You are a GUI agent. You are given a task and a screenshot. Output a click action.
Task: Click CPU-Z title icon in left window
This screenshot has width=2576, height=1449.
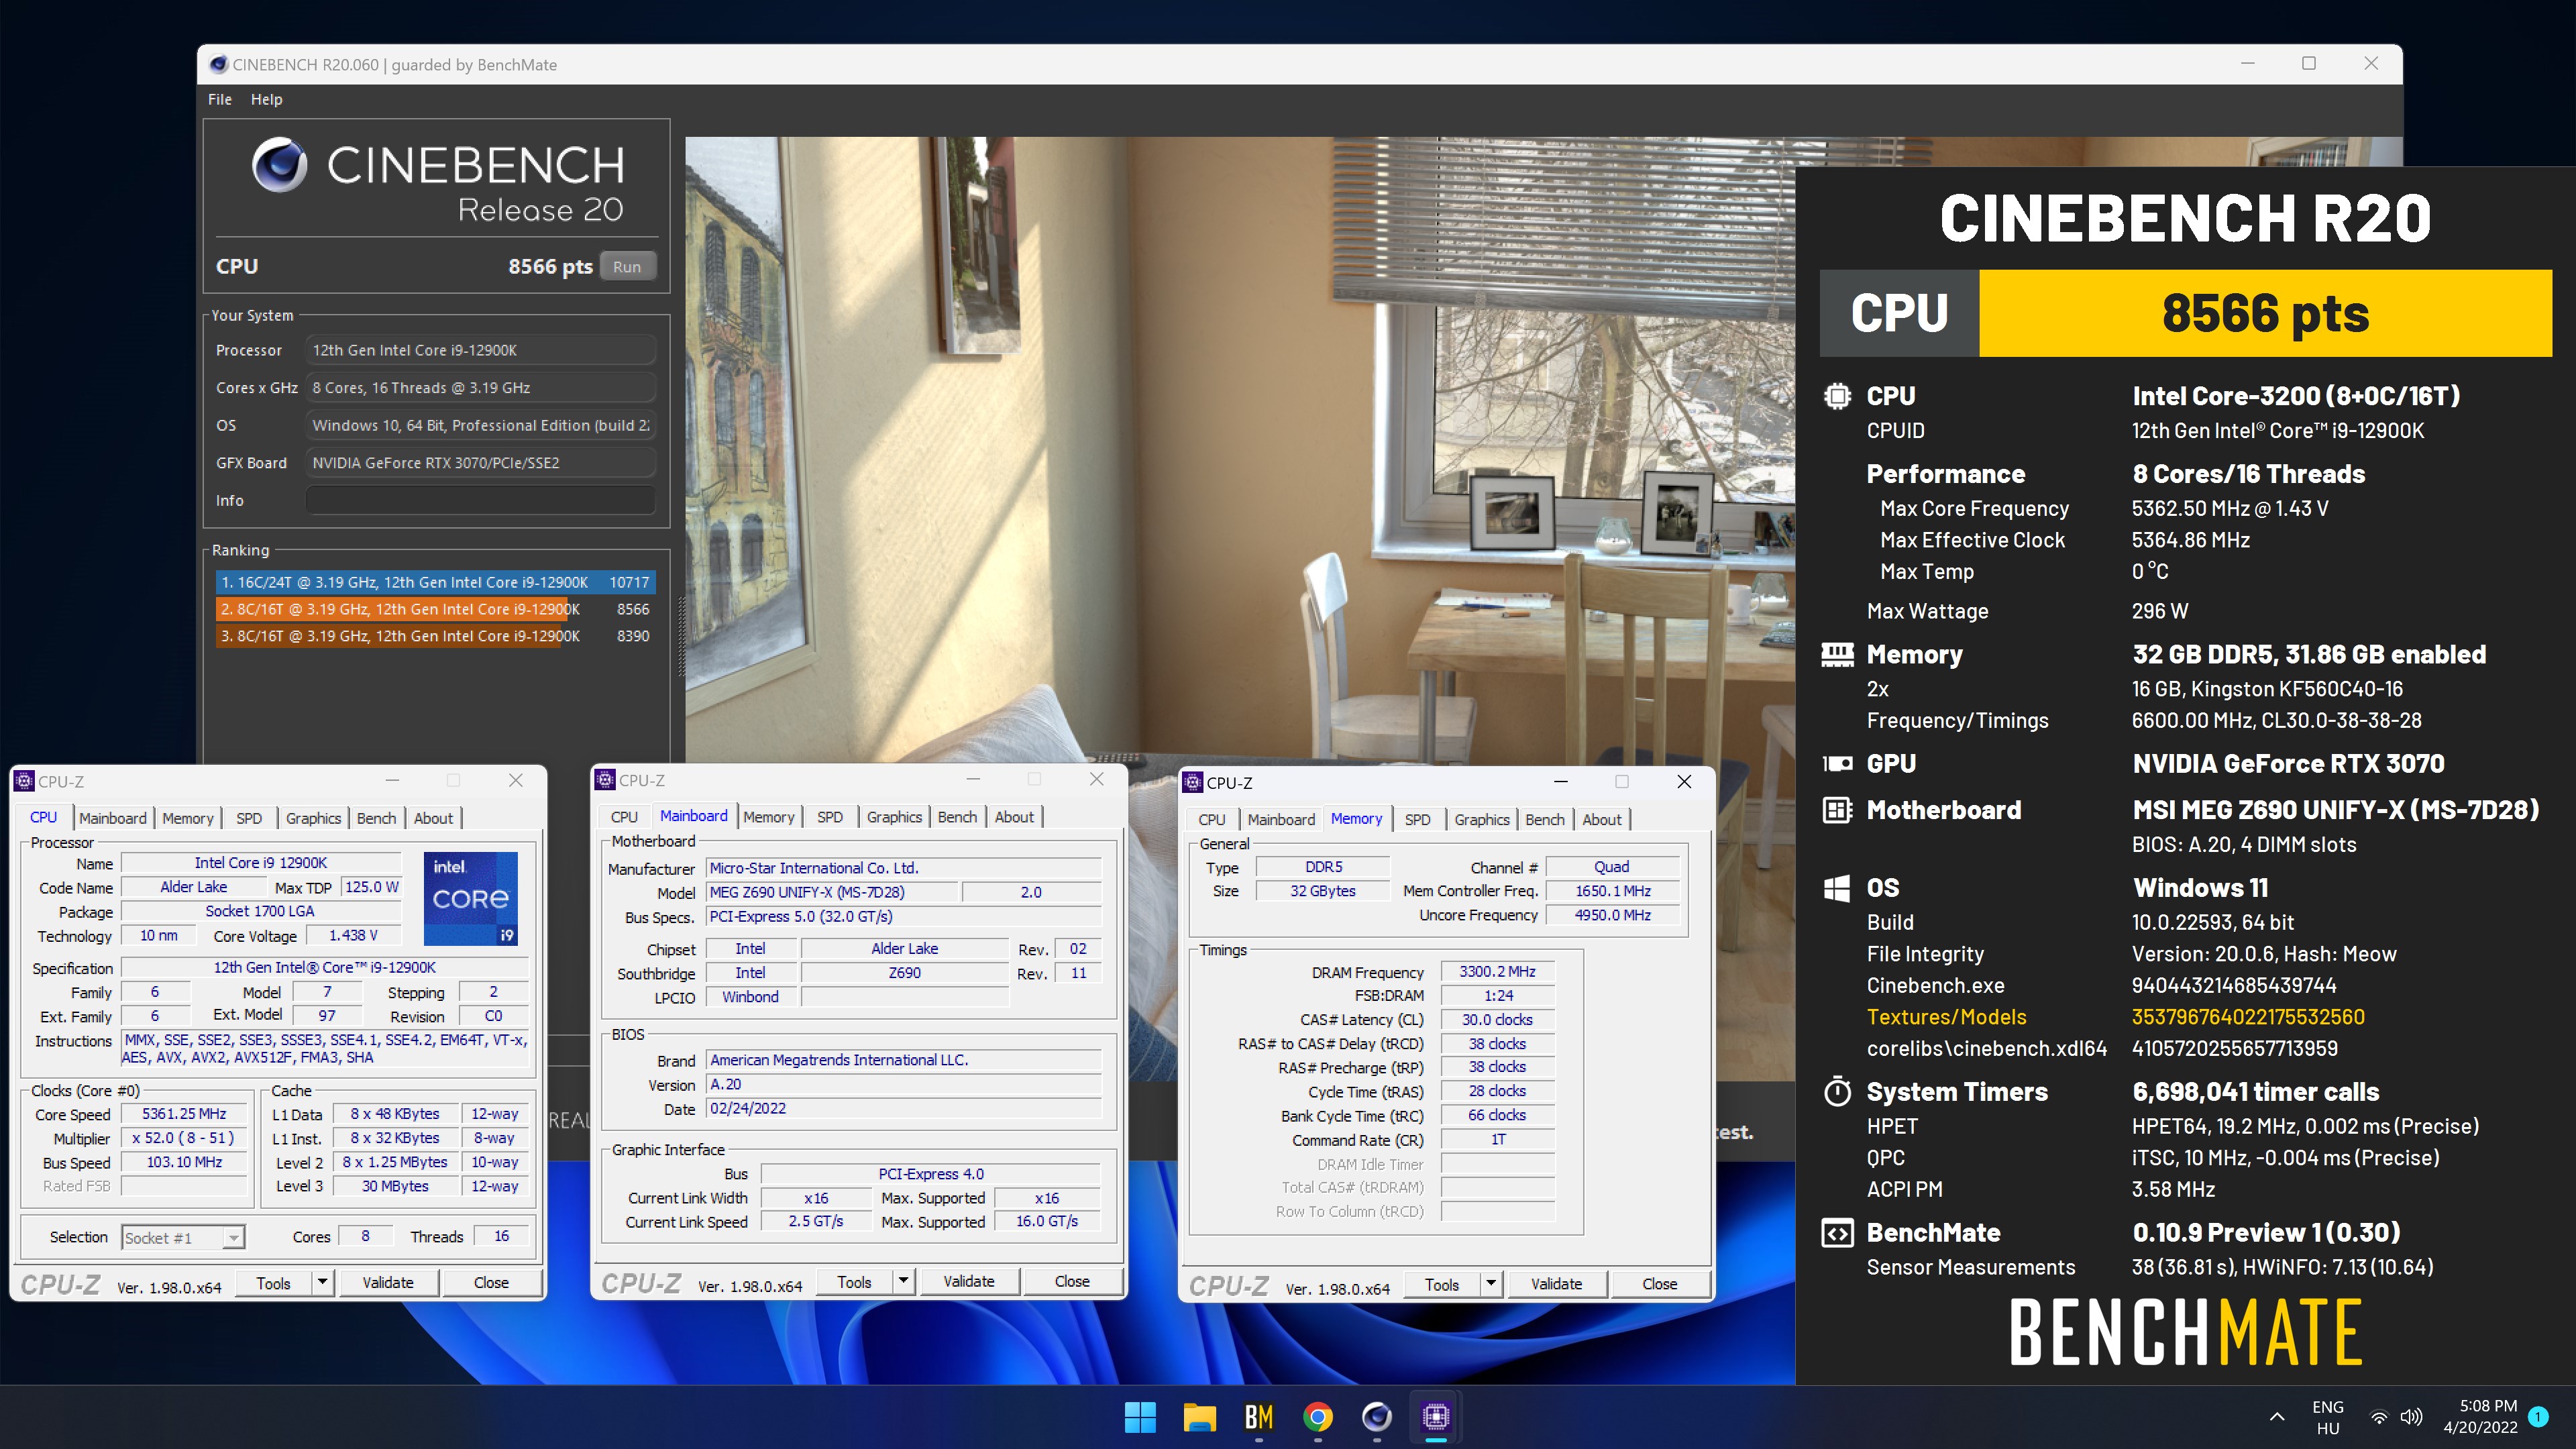[25, 781]
